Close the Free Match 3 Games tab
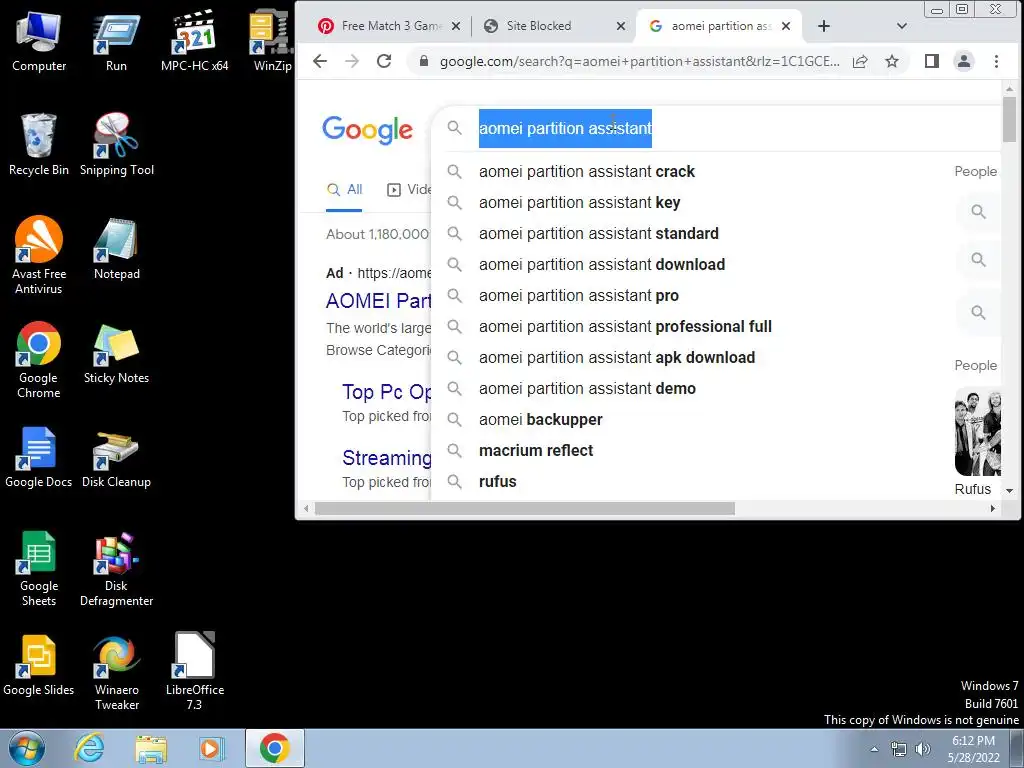Screen dimensions: 1024x768 coord(456,26)
